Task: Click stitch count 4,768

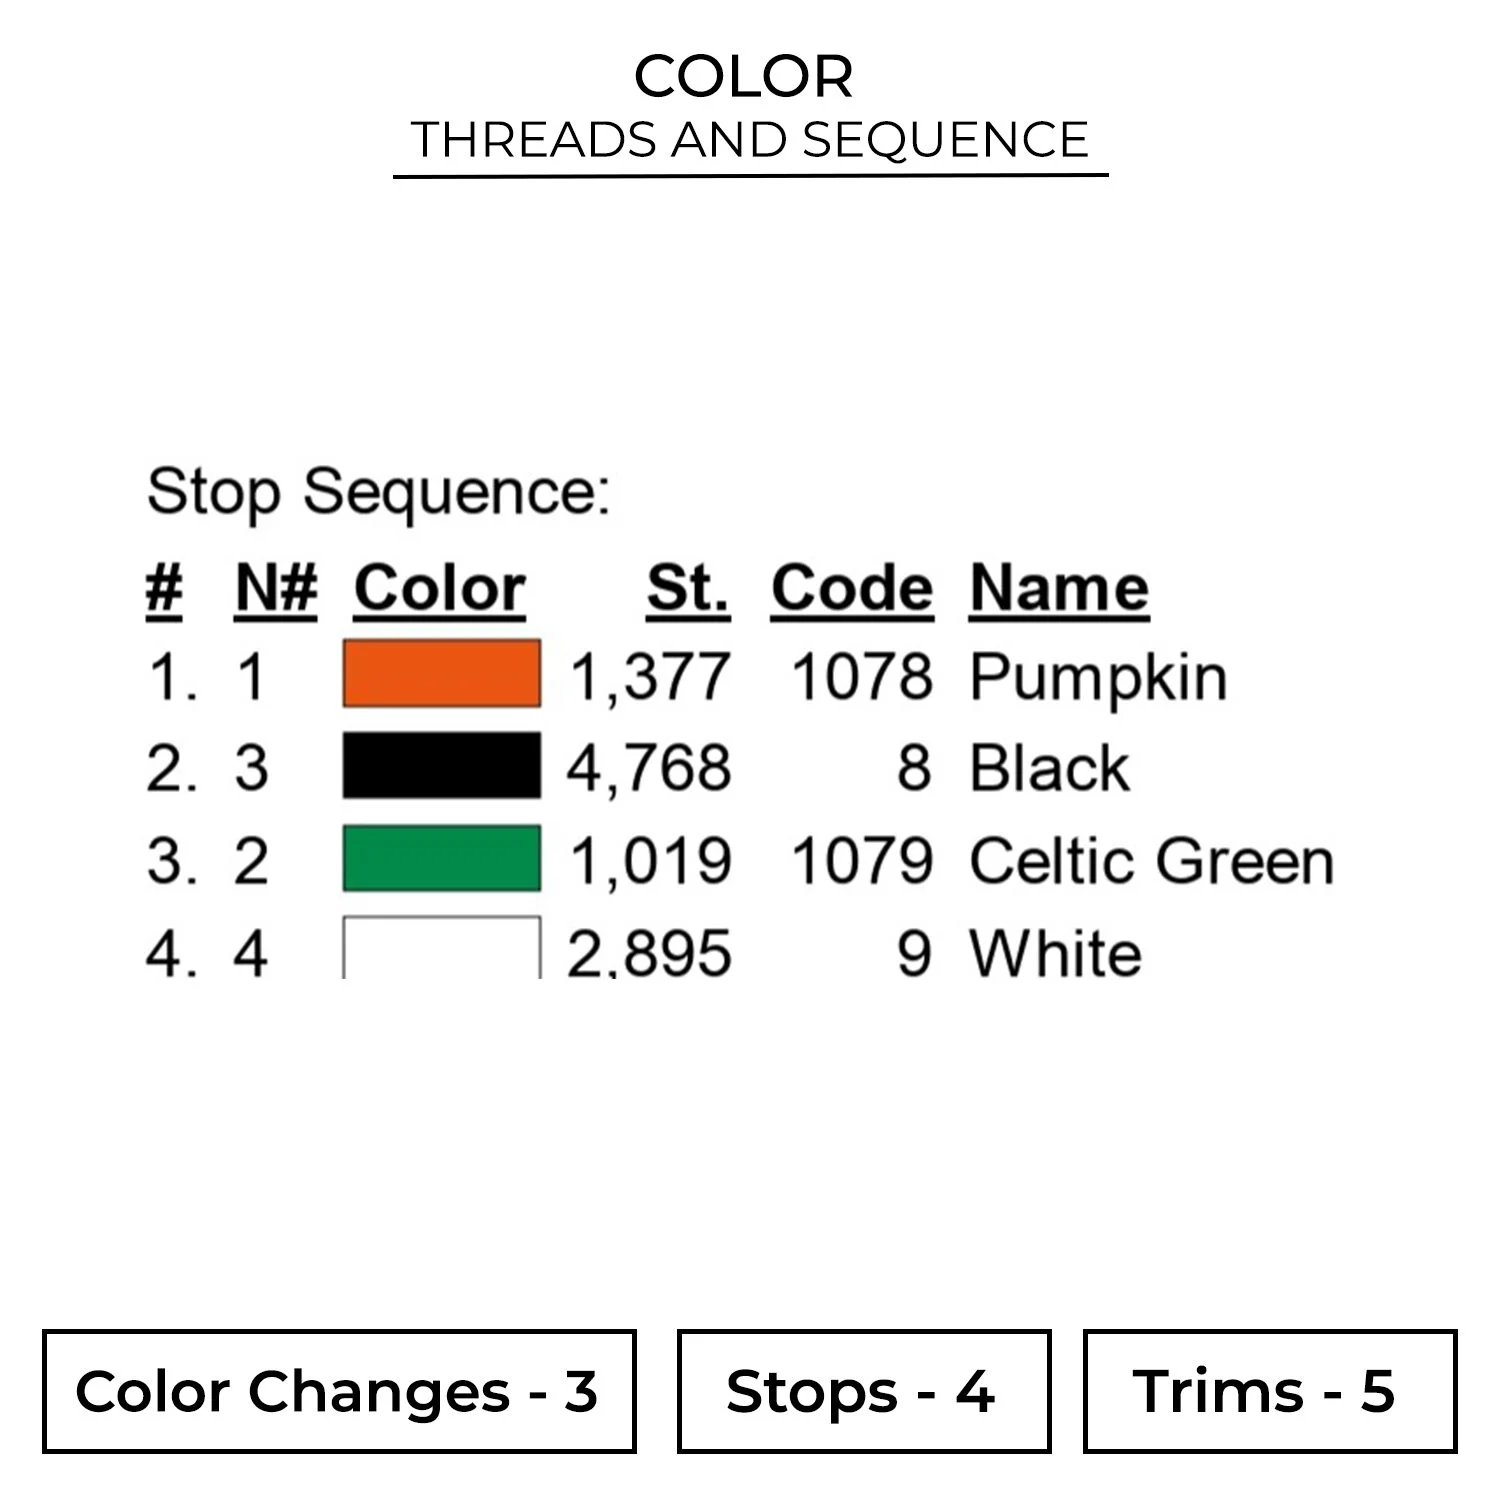Action: tap(649, 768)
